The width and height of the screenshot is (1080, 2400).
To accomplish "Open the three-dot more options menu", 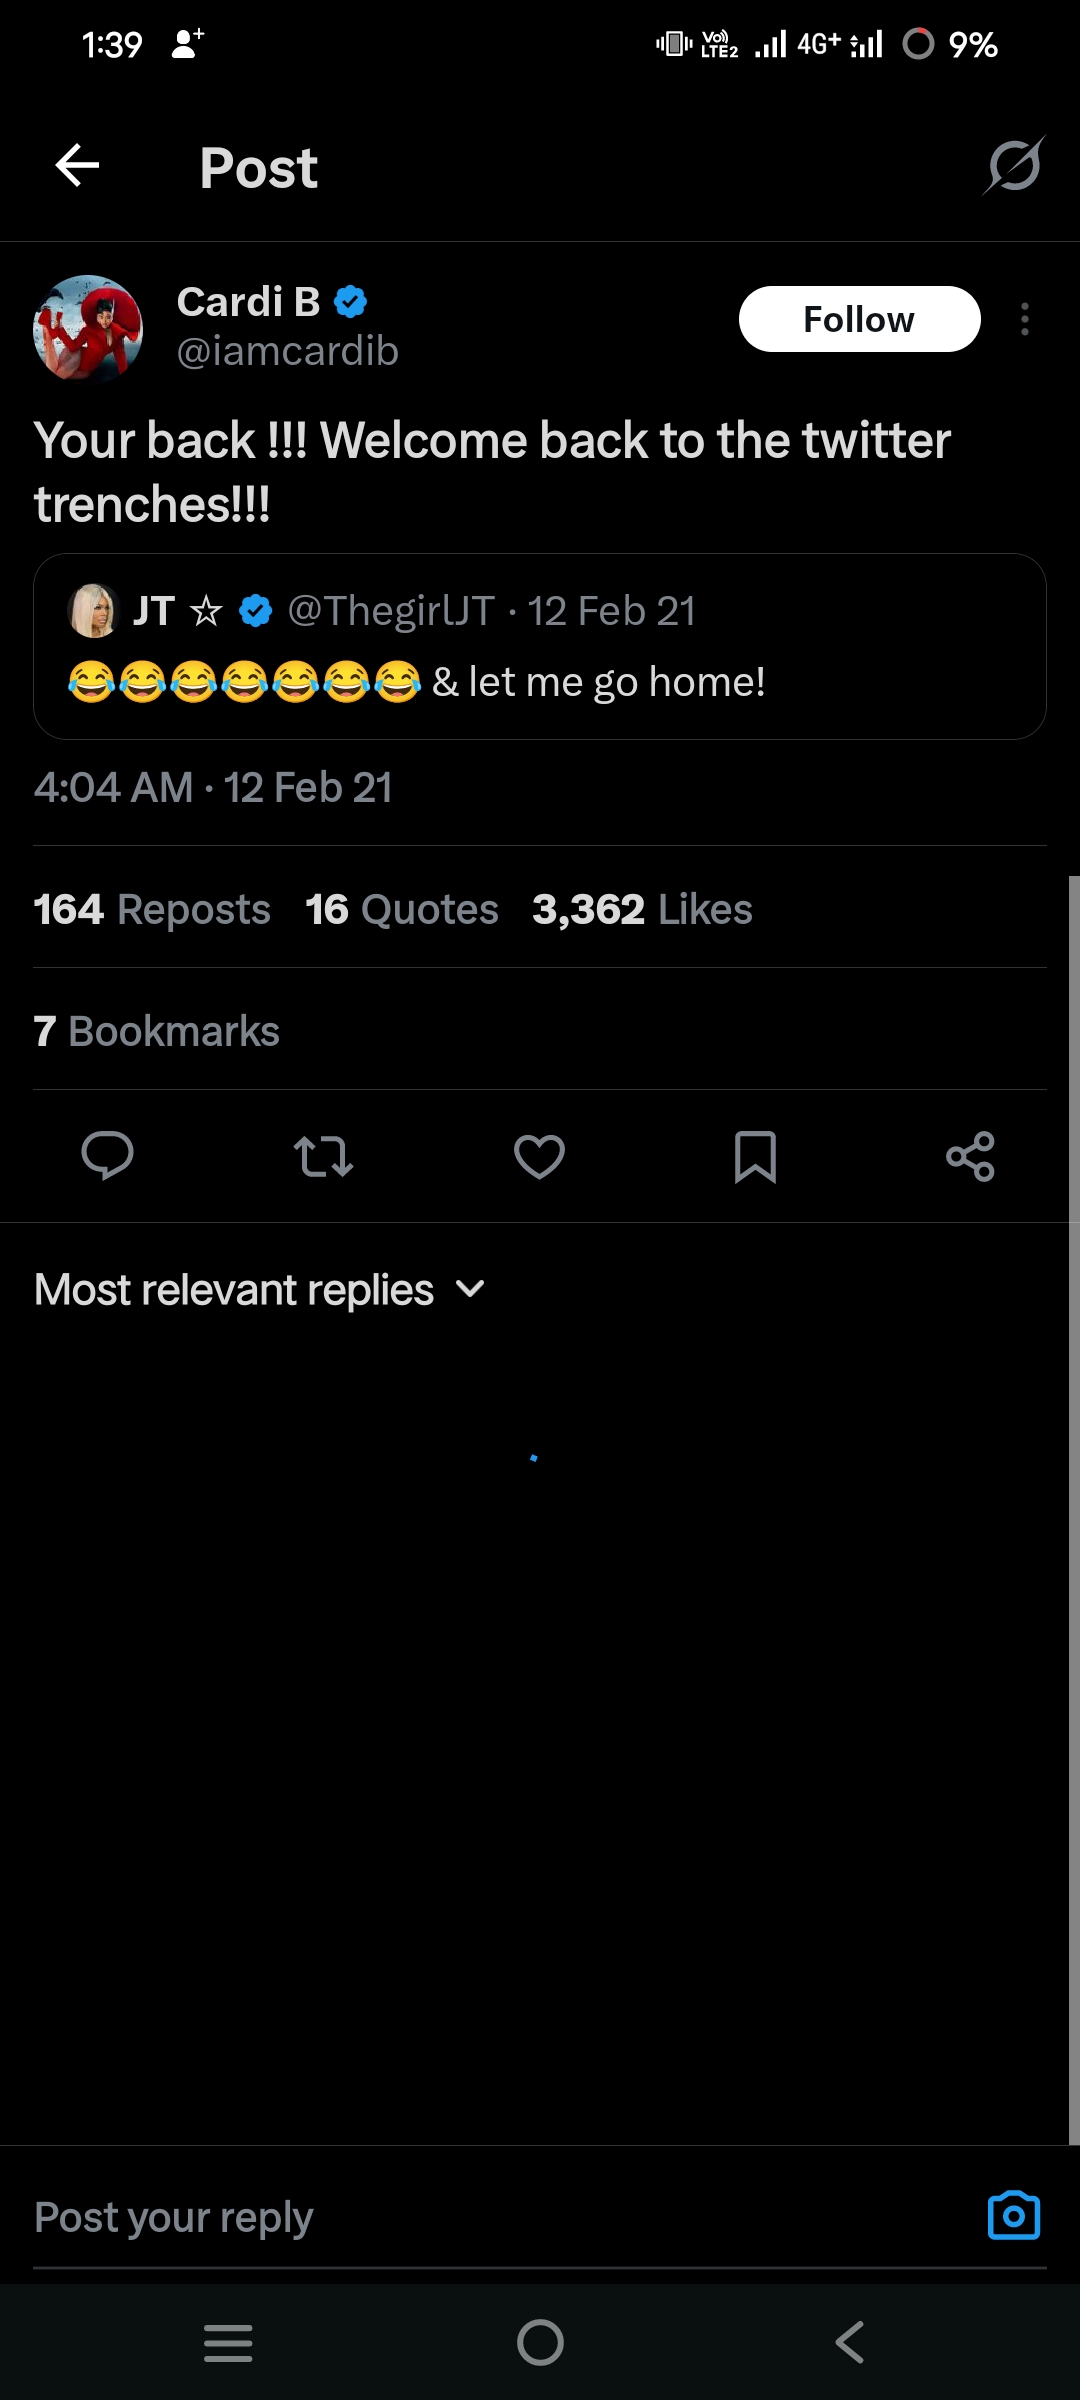I will tap(1025, 319).
